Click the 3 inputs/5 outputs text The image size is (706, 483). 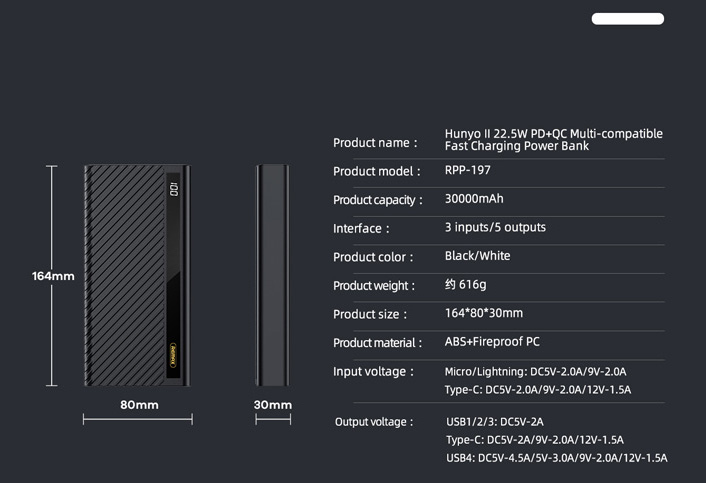point(495,227)
